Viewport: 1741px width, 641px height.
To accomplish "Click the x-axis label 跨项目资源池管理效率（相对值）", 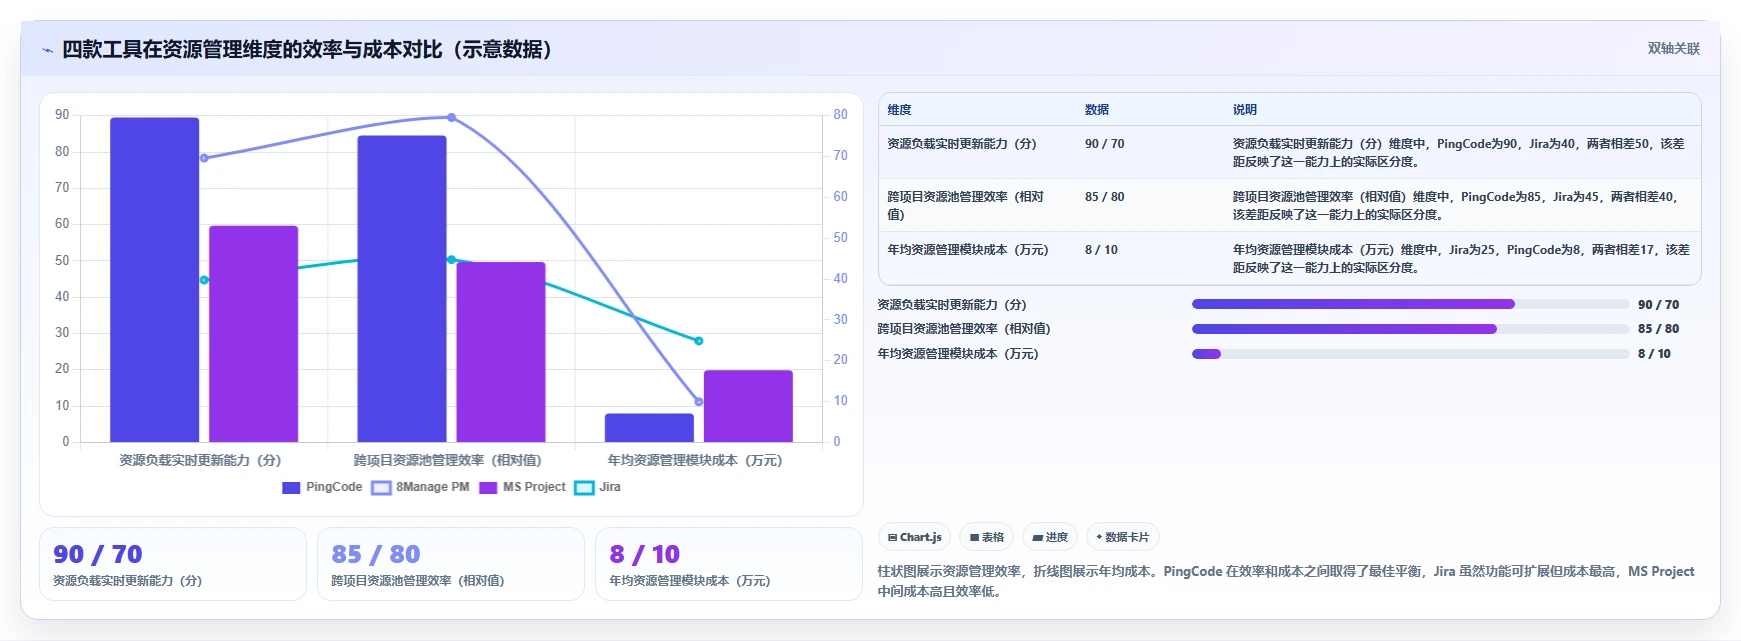I will click(x=447, y=460).
